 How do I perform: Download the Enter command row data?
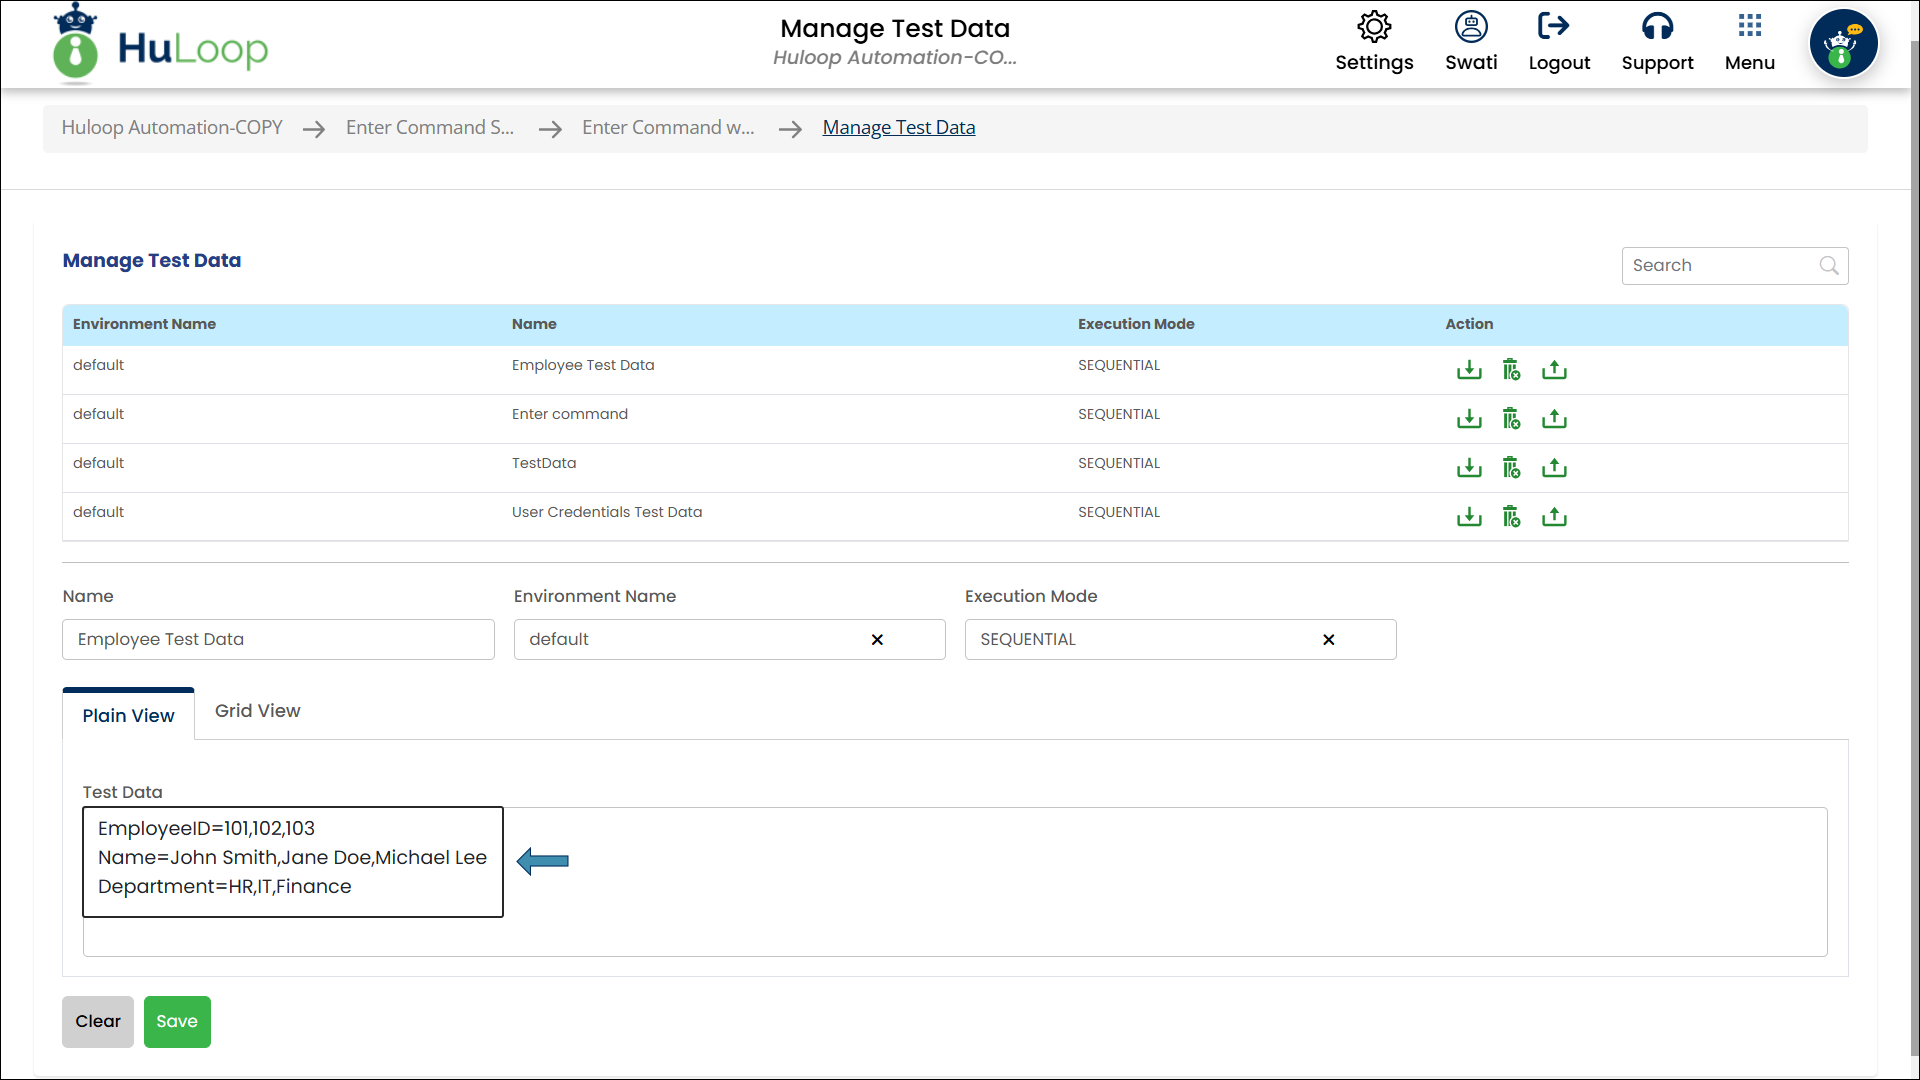pyautogui.click(x=1469, y=419)
